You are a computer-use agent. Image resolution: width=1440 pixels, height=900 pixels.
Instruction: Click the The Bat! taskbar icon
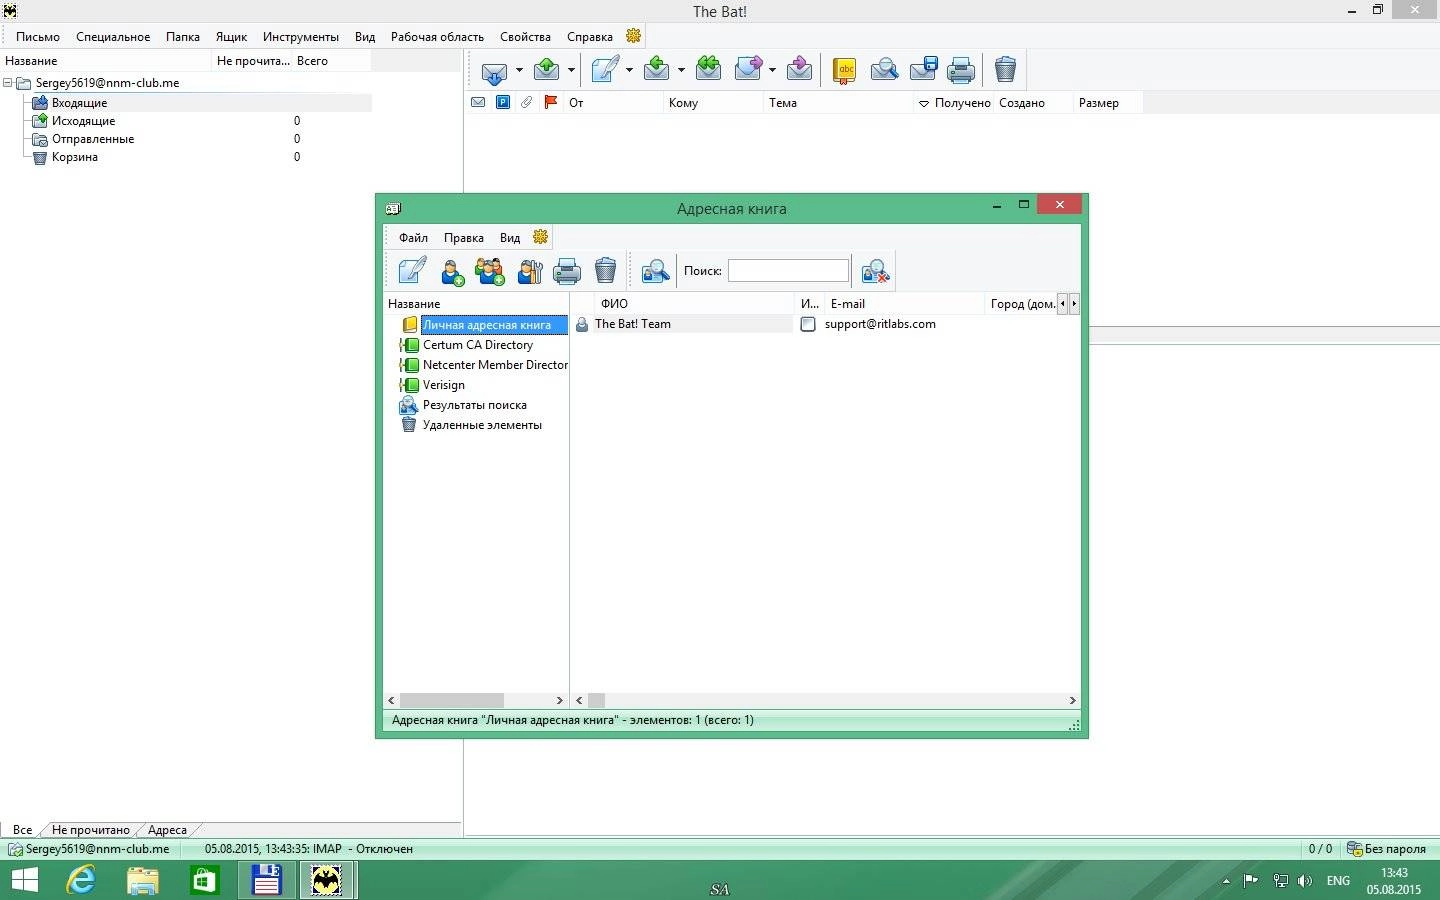(327, 880)
